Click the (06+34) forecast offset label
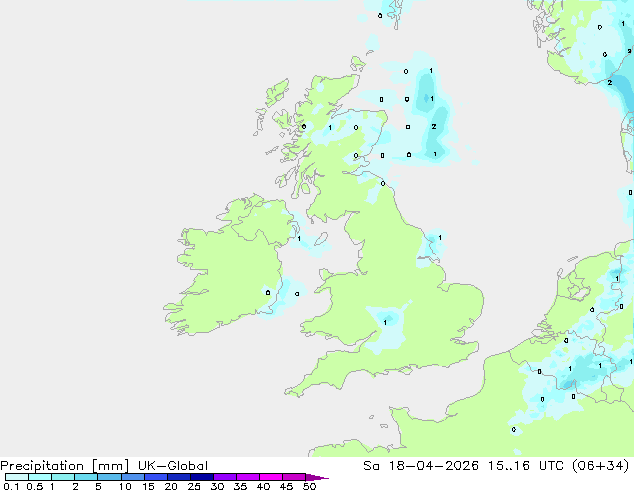 coord(600,466)
